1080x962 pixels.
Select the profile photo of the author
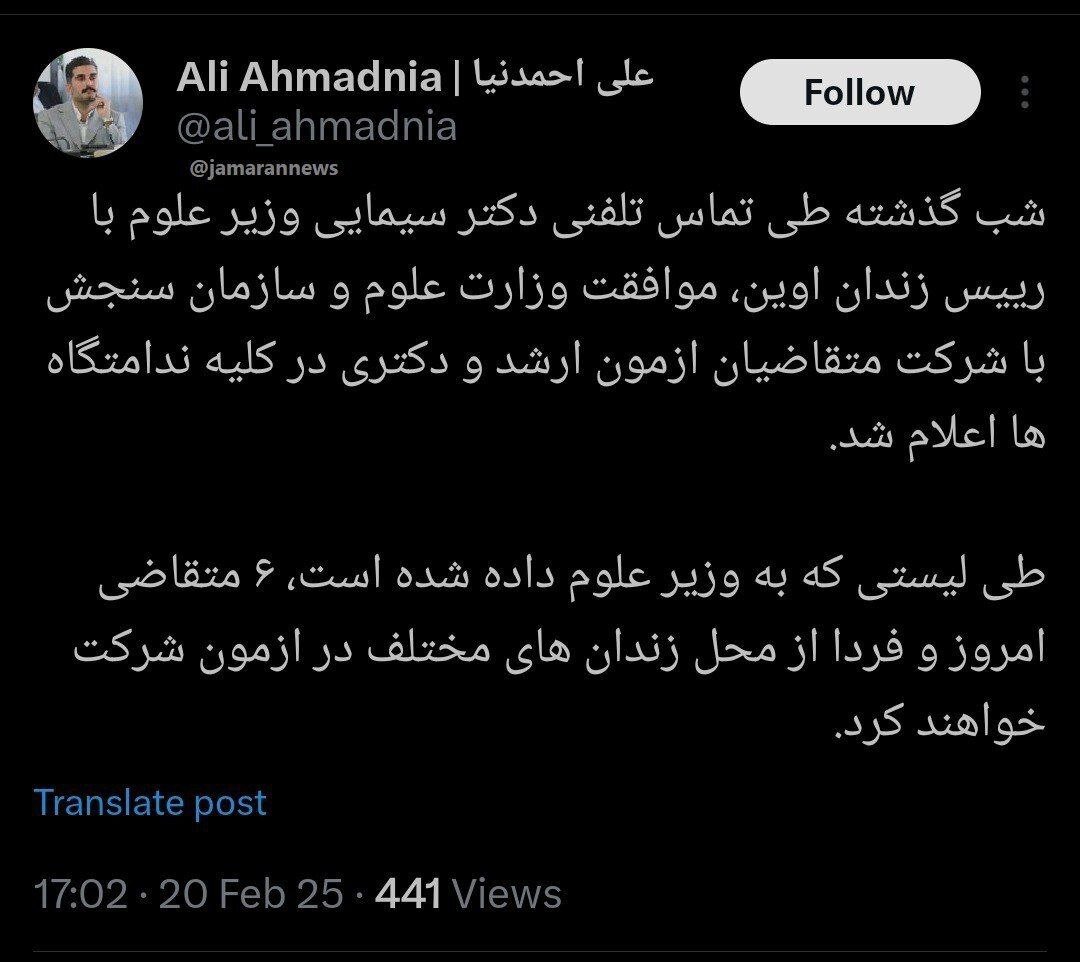tap(90, 100)
